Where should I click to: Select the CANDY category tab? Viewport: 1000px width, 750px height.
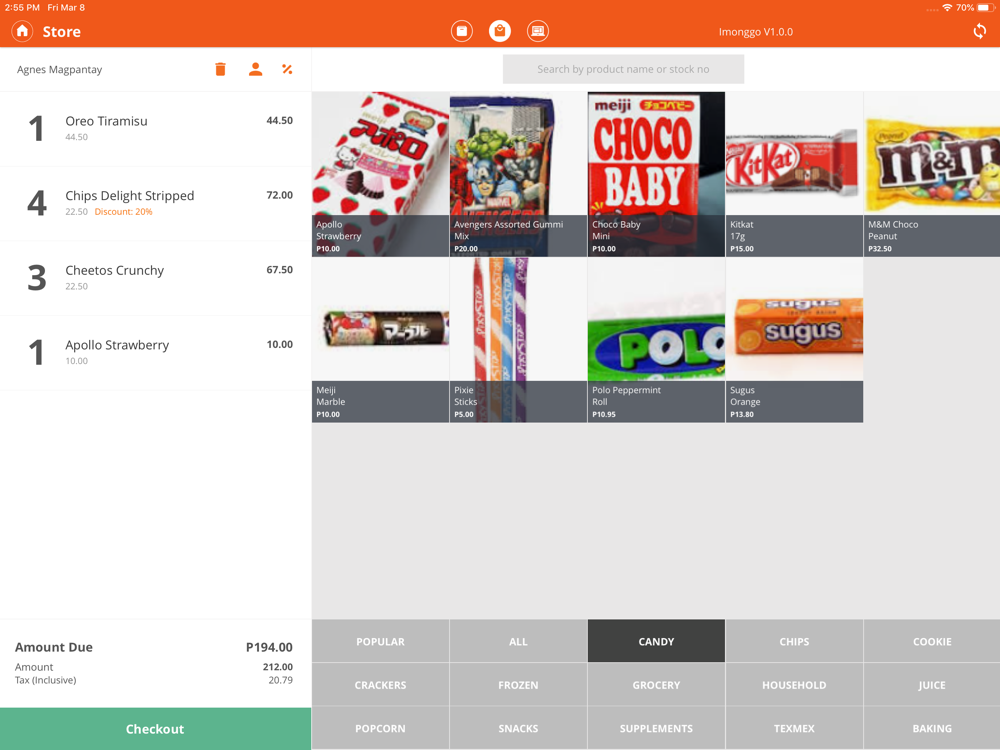click(656, 642)
